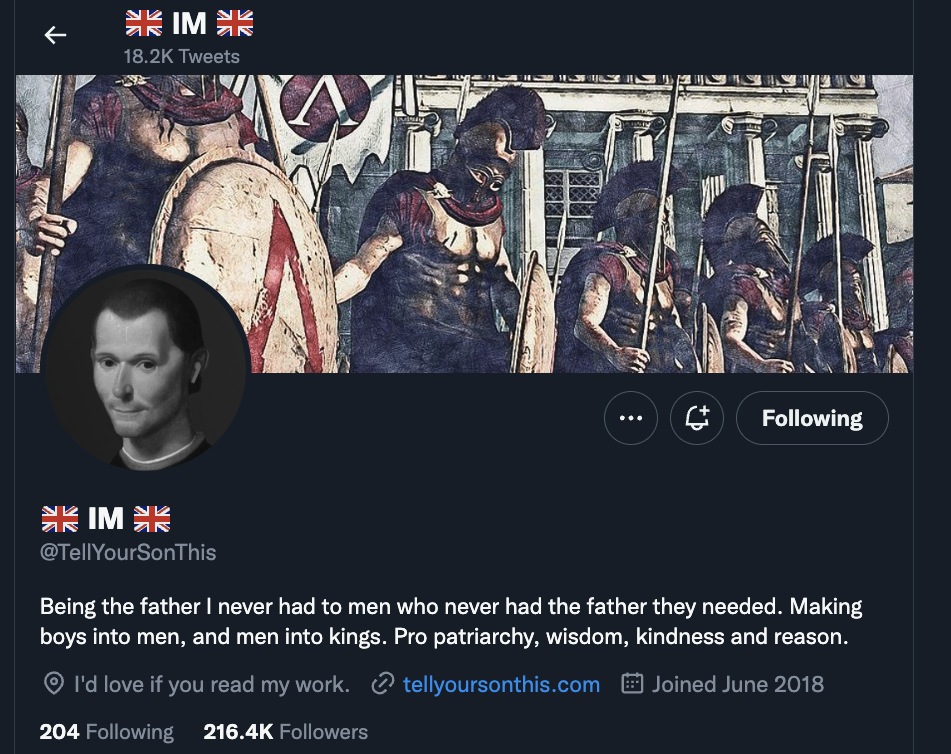Visit the tellyoursonthis.com website link
The image size is (951, 754).
click(501, 685)
